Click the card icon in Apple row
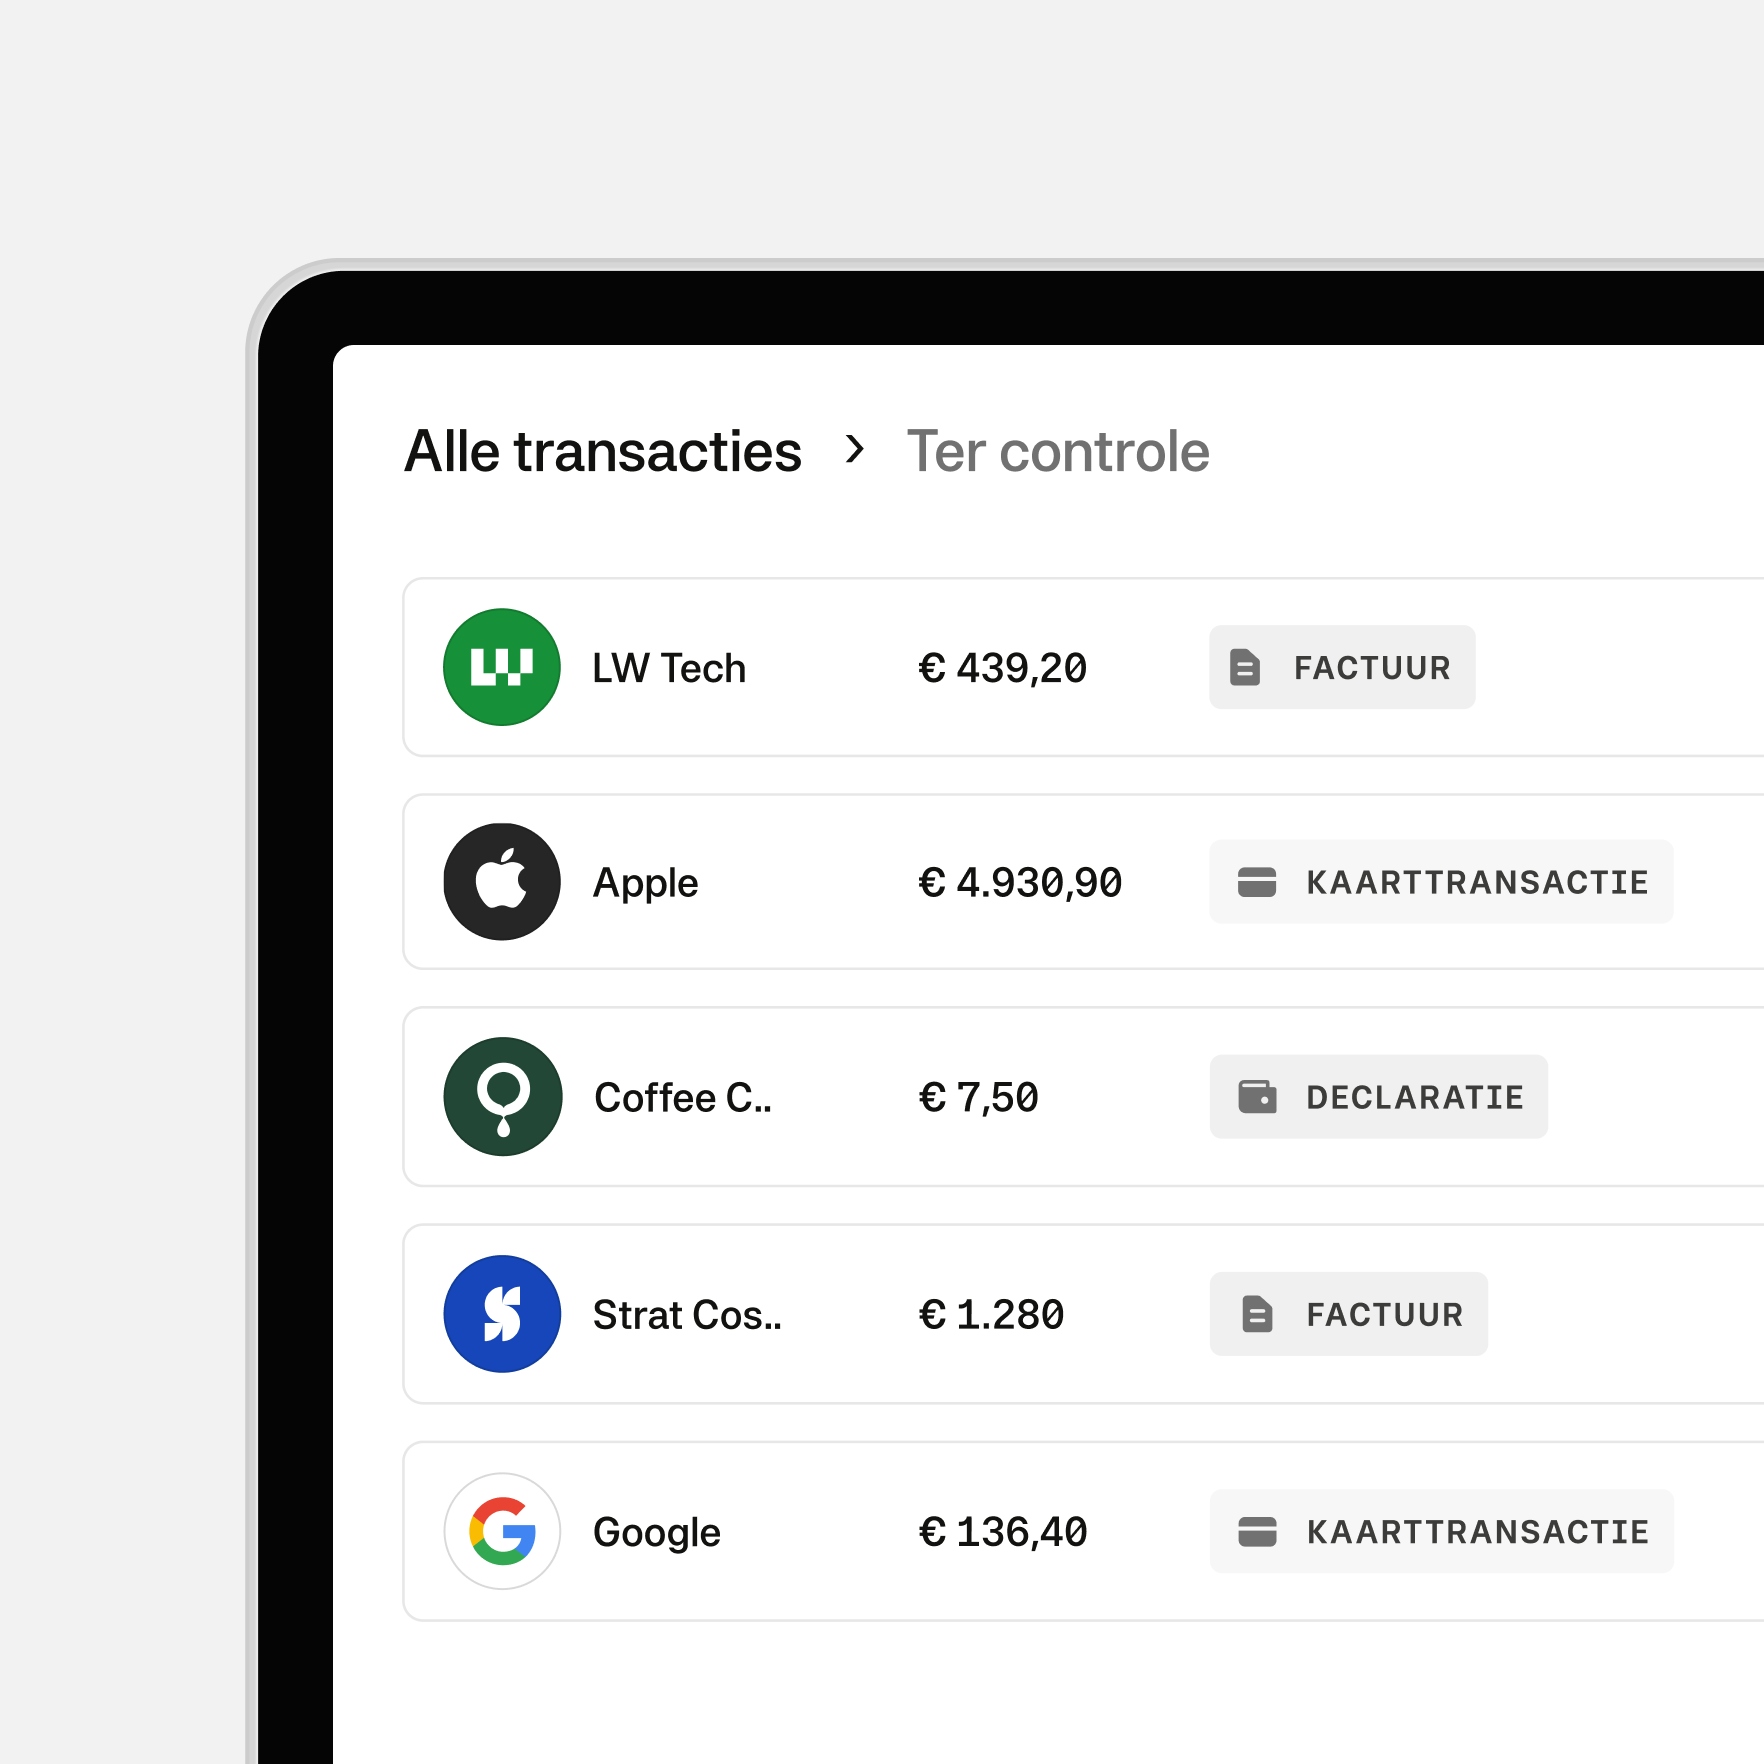Viewport: 1764px width, 1764px height. [1257, 882]
